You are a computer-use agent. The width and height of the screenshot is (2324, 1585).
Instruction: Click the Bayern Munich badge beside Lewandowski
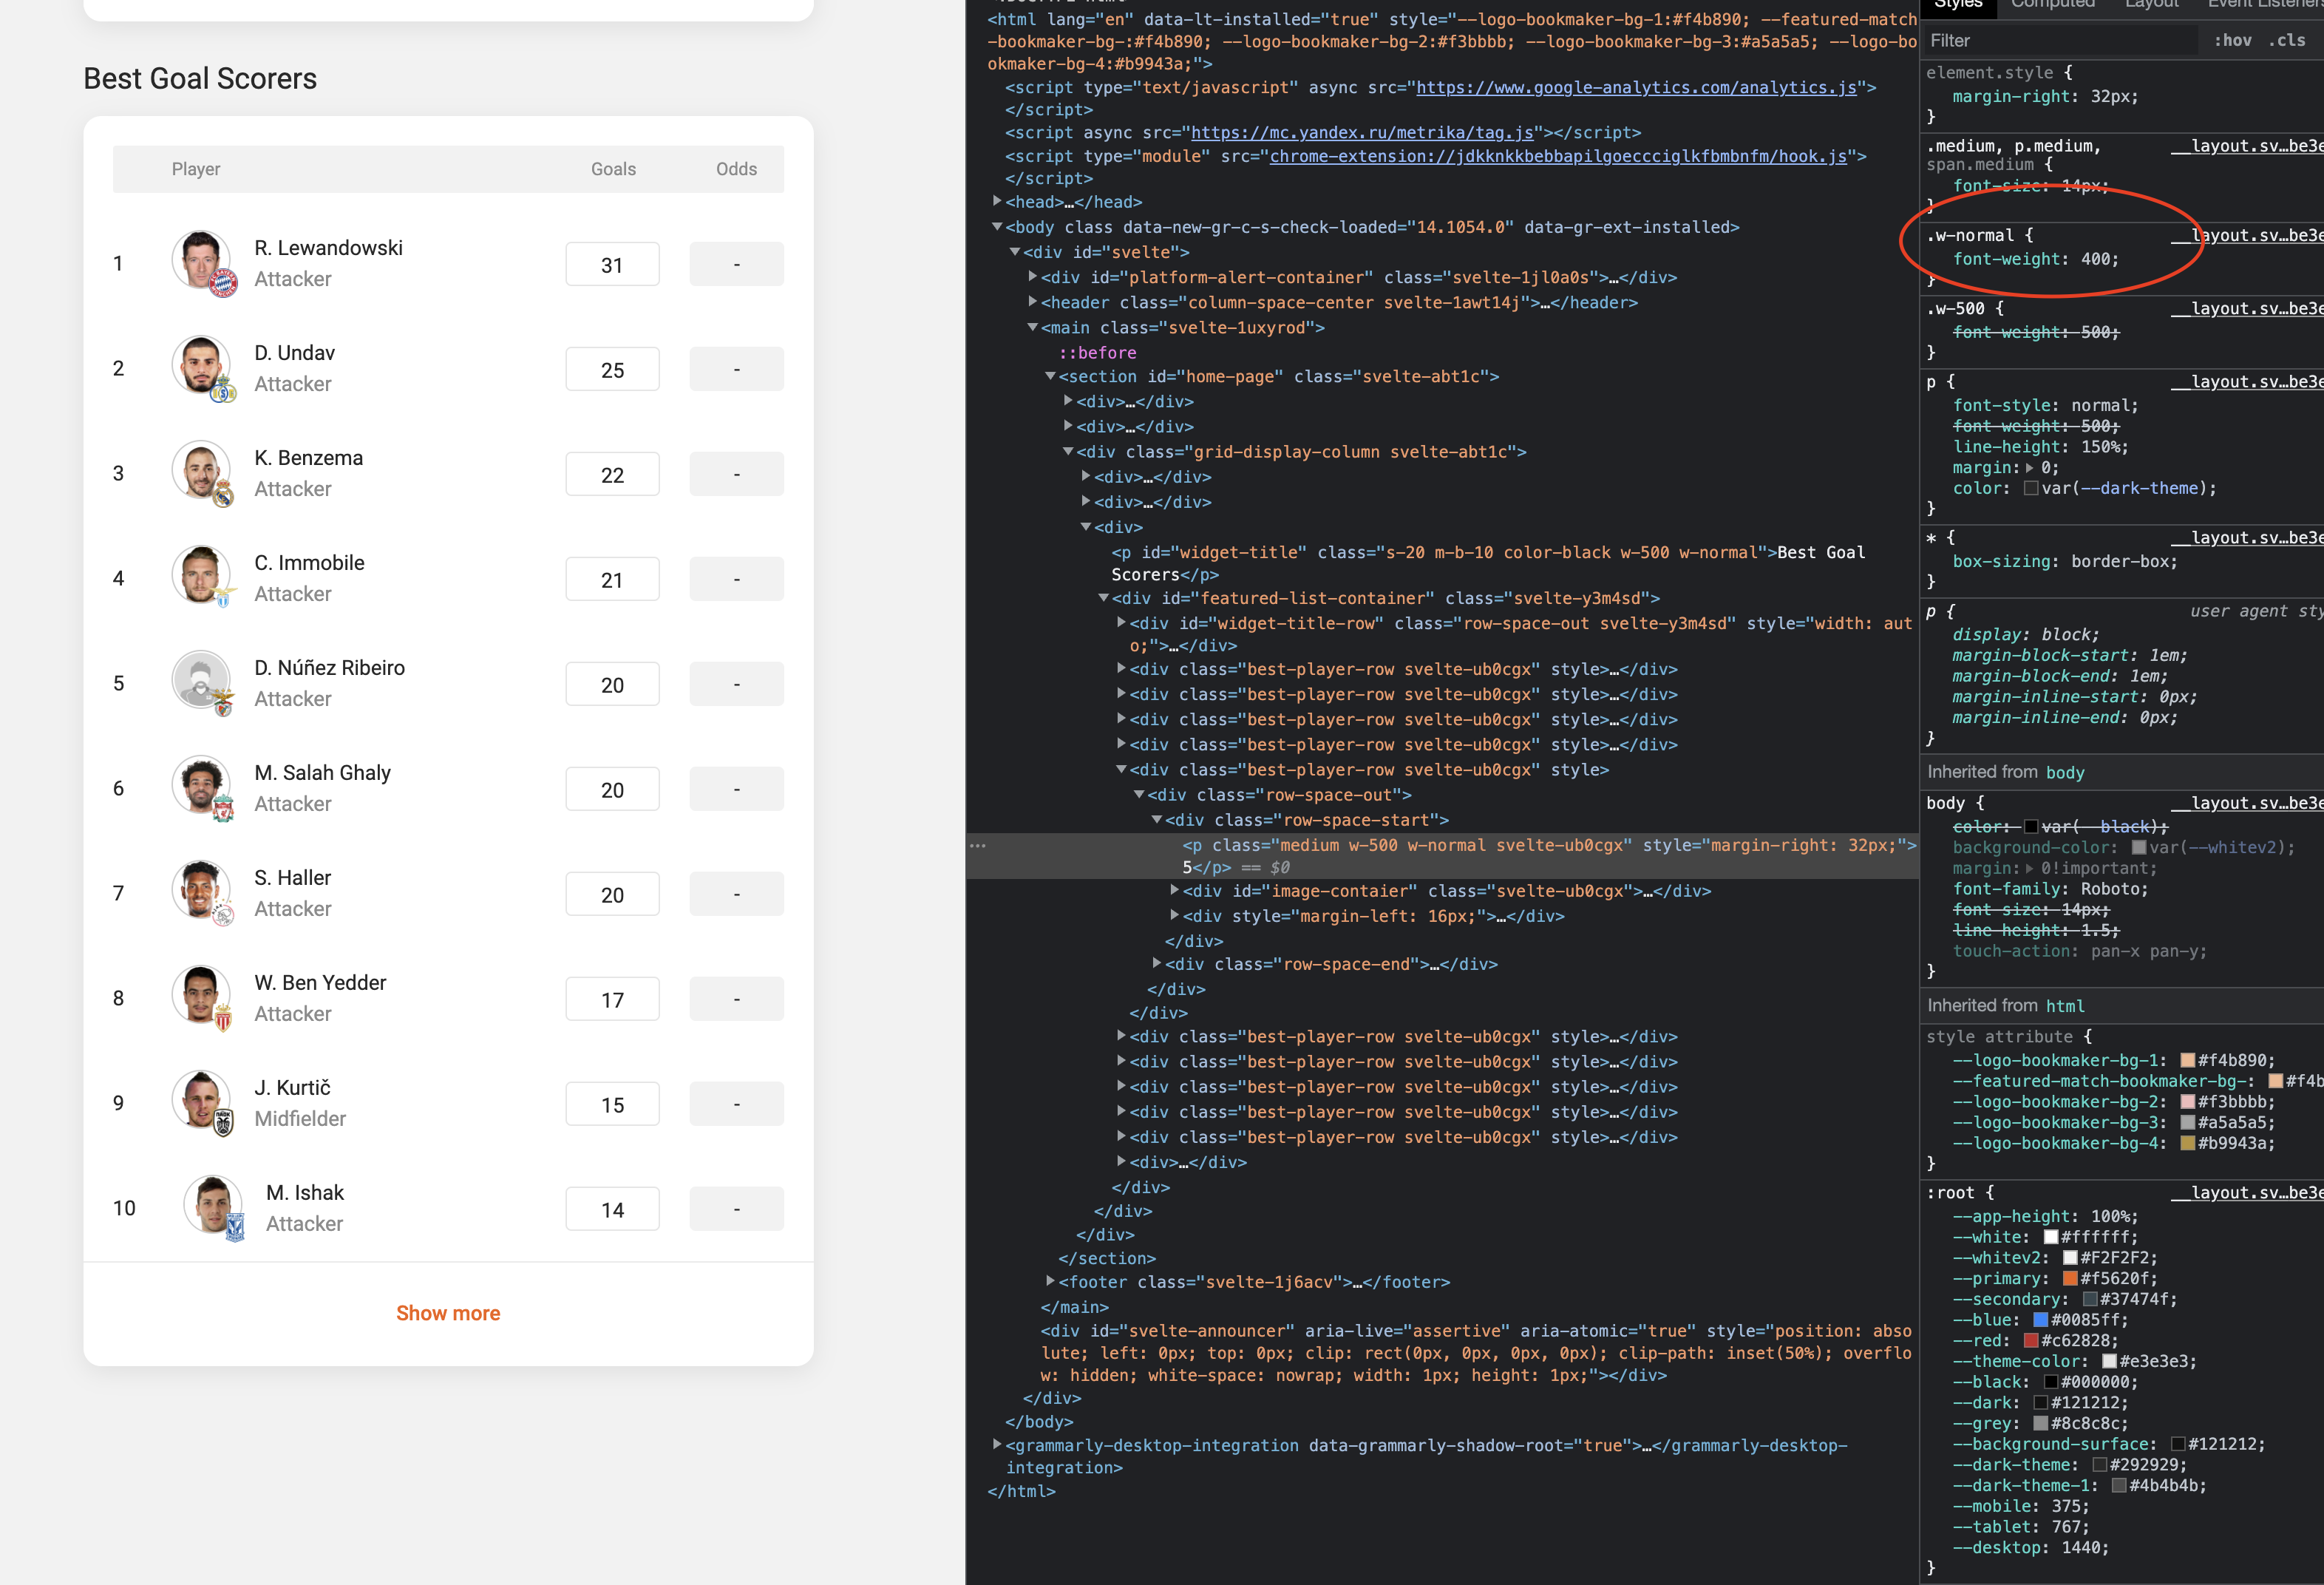click(x=223, y=284)
